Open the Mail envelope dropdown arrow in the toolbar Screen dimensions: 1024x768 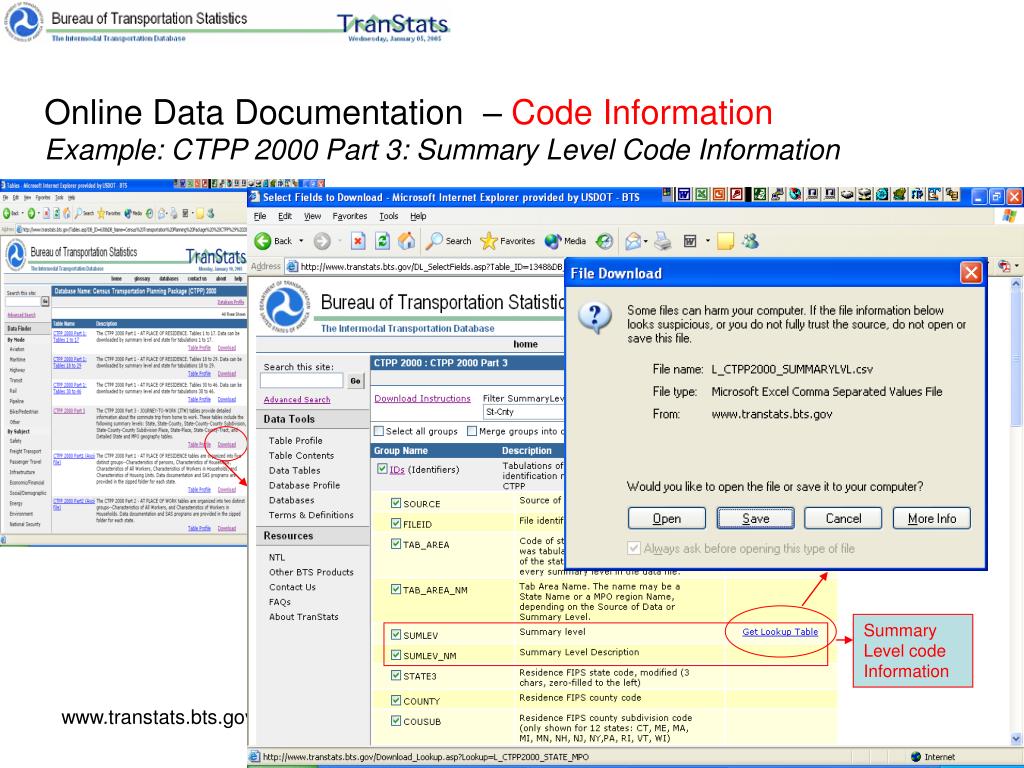645,242
